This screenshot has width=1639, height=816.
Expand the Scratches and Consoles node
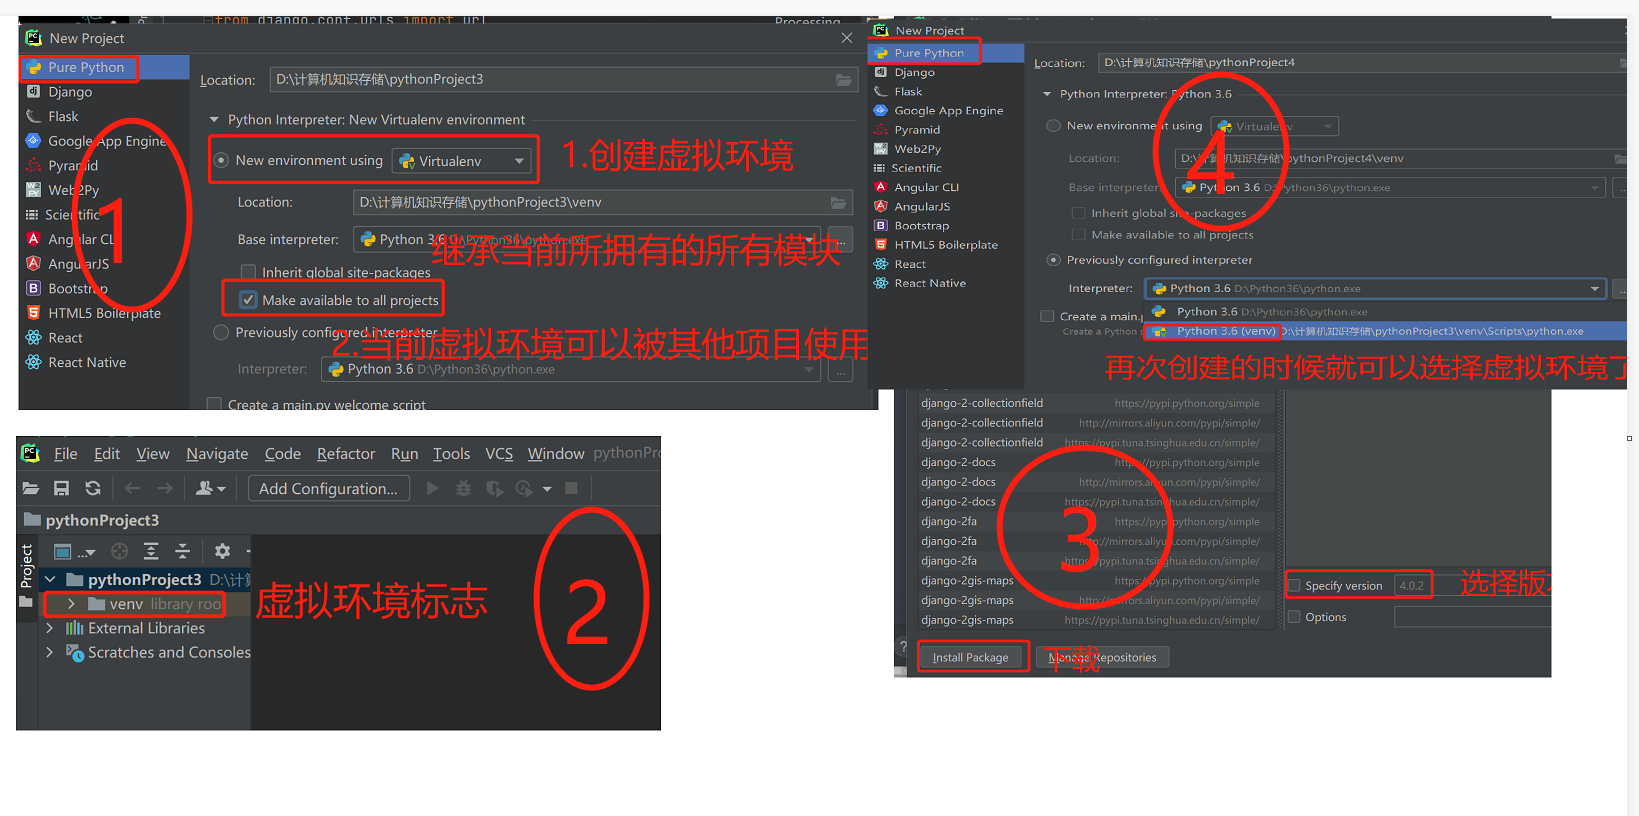coord(50,652)
